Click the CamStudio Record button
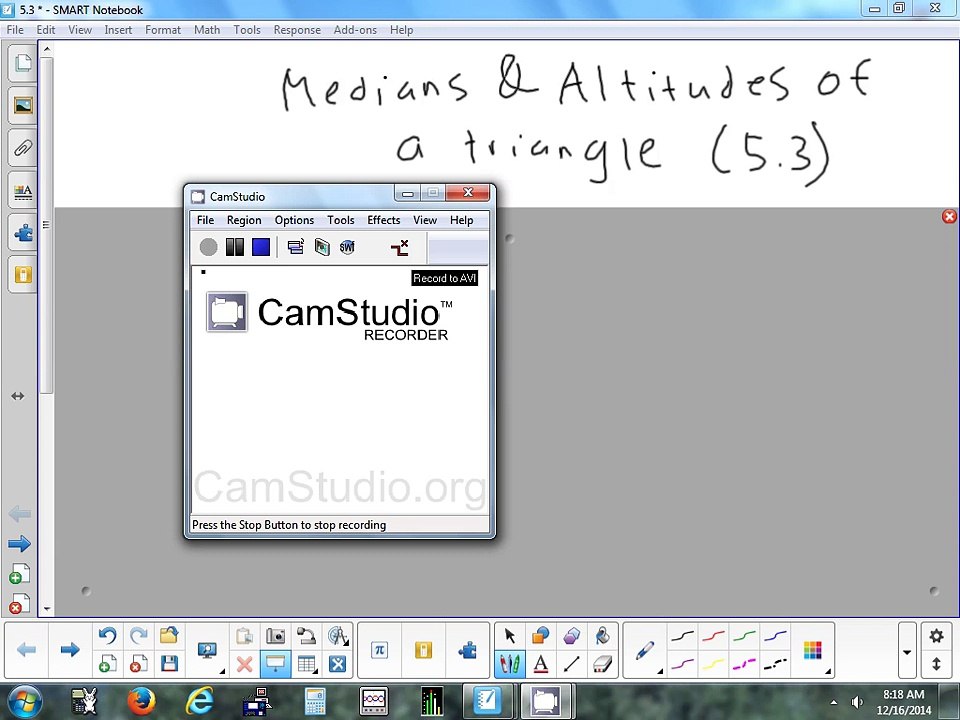The width and height of the screenshot is (960, 720). [x=208, y=247]
